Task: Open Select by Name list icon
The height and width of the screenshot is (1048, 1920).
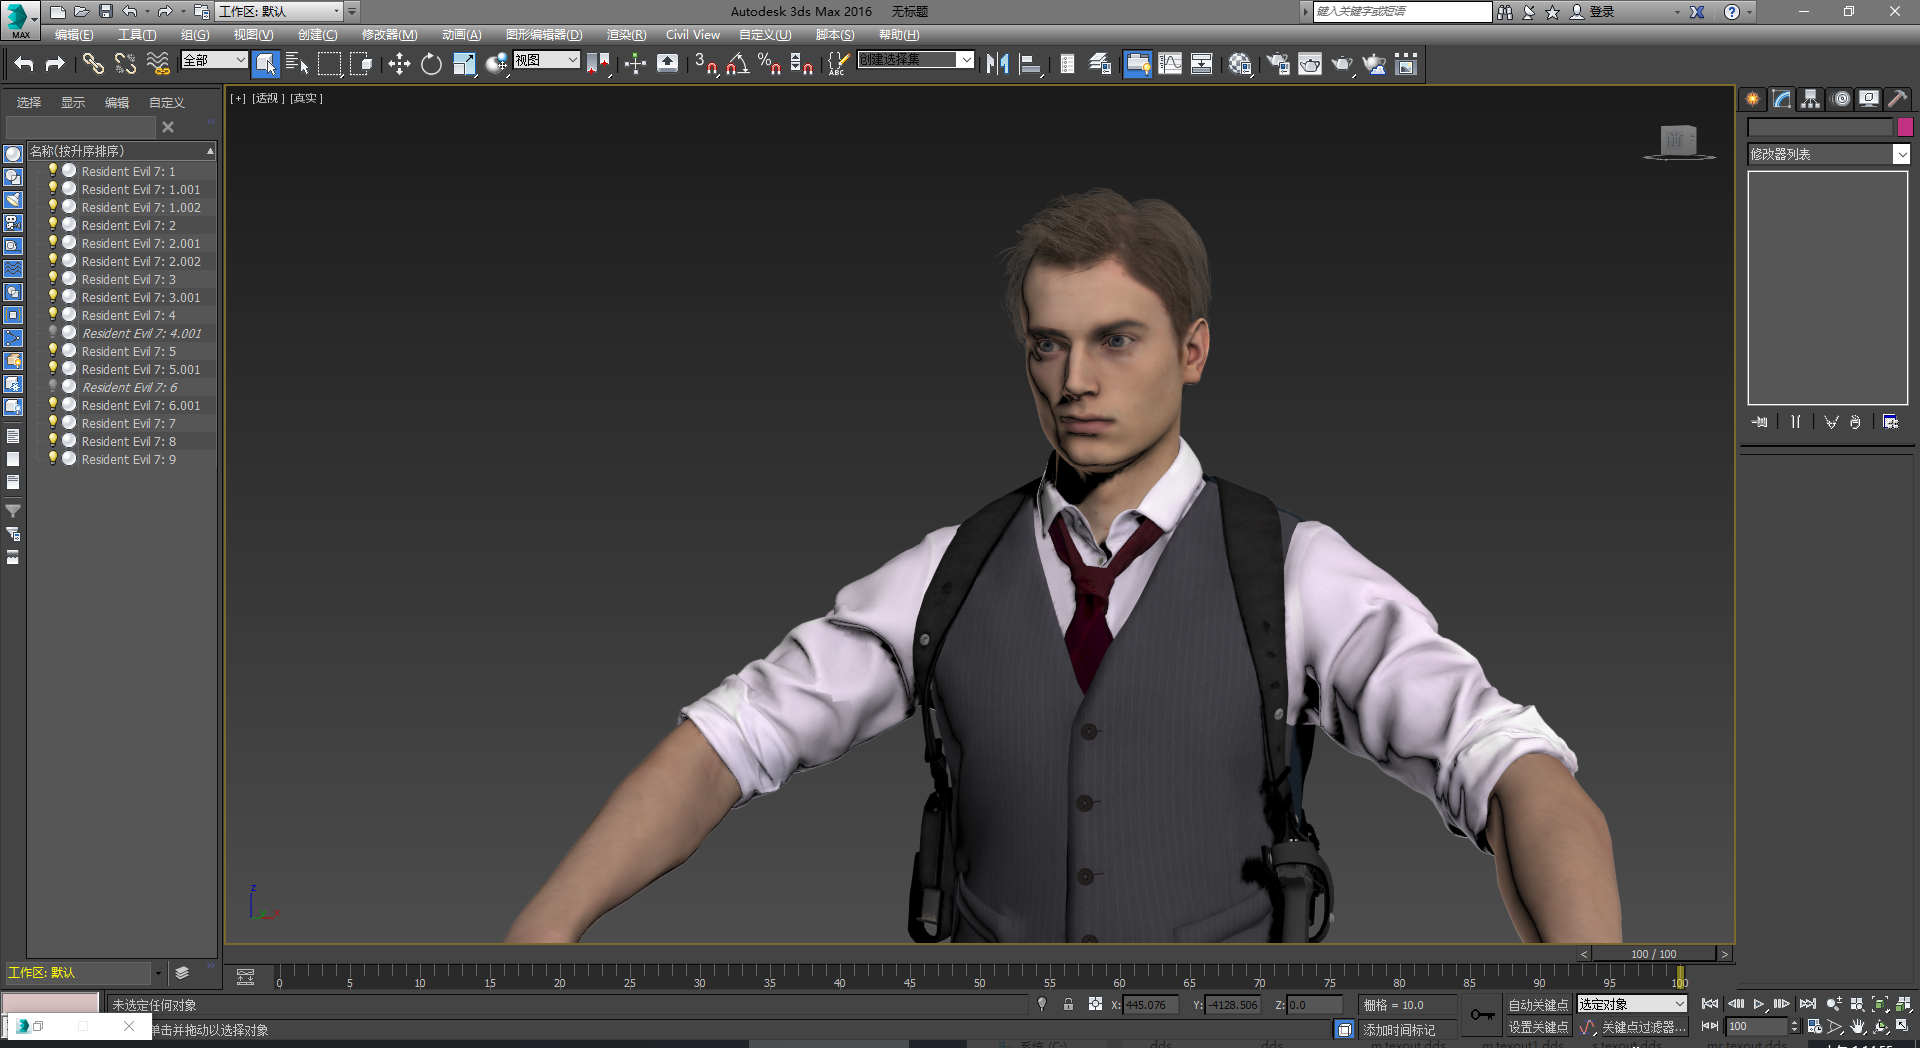Action: [x=297, y=64]
